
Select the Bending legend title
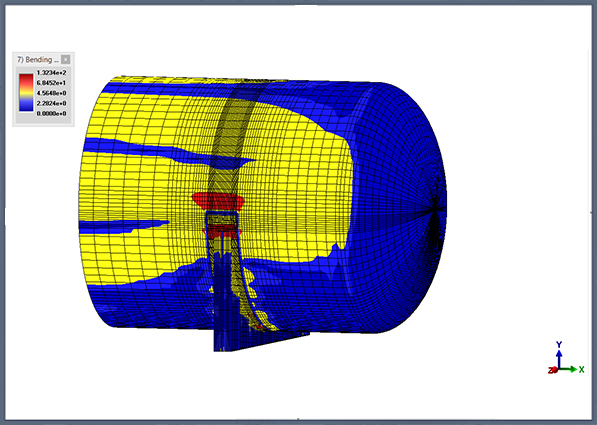pyautogui.click(x=38, y=59)
